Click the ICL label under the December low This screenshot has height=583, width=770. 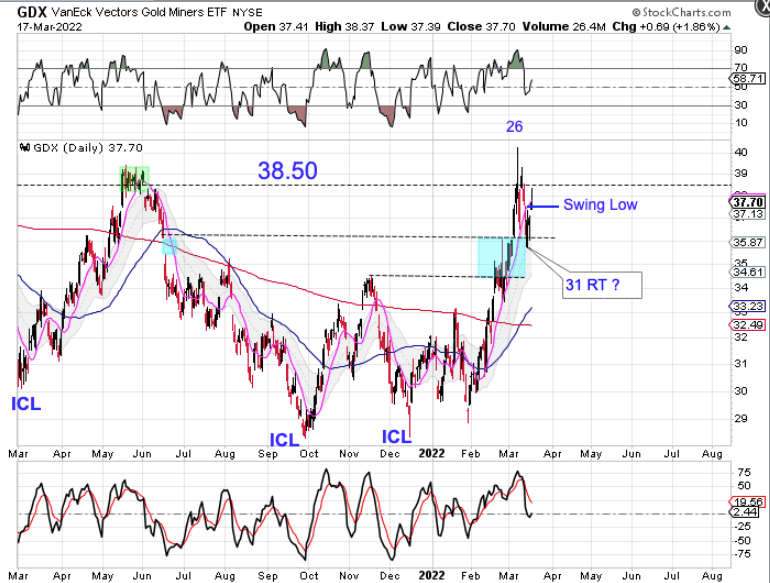(397, 436)
